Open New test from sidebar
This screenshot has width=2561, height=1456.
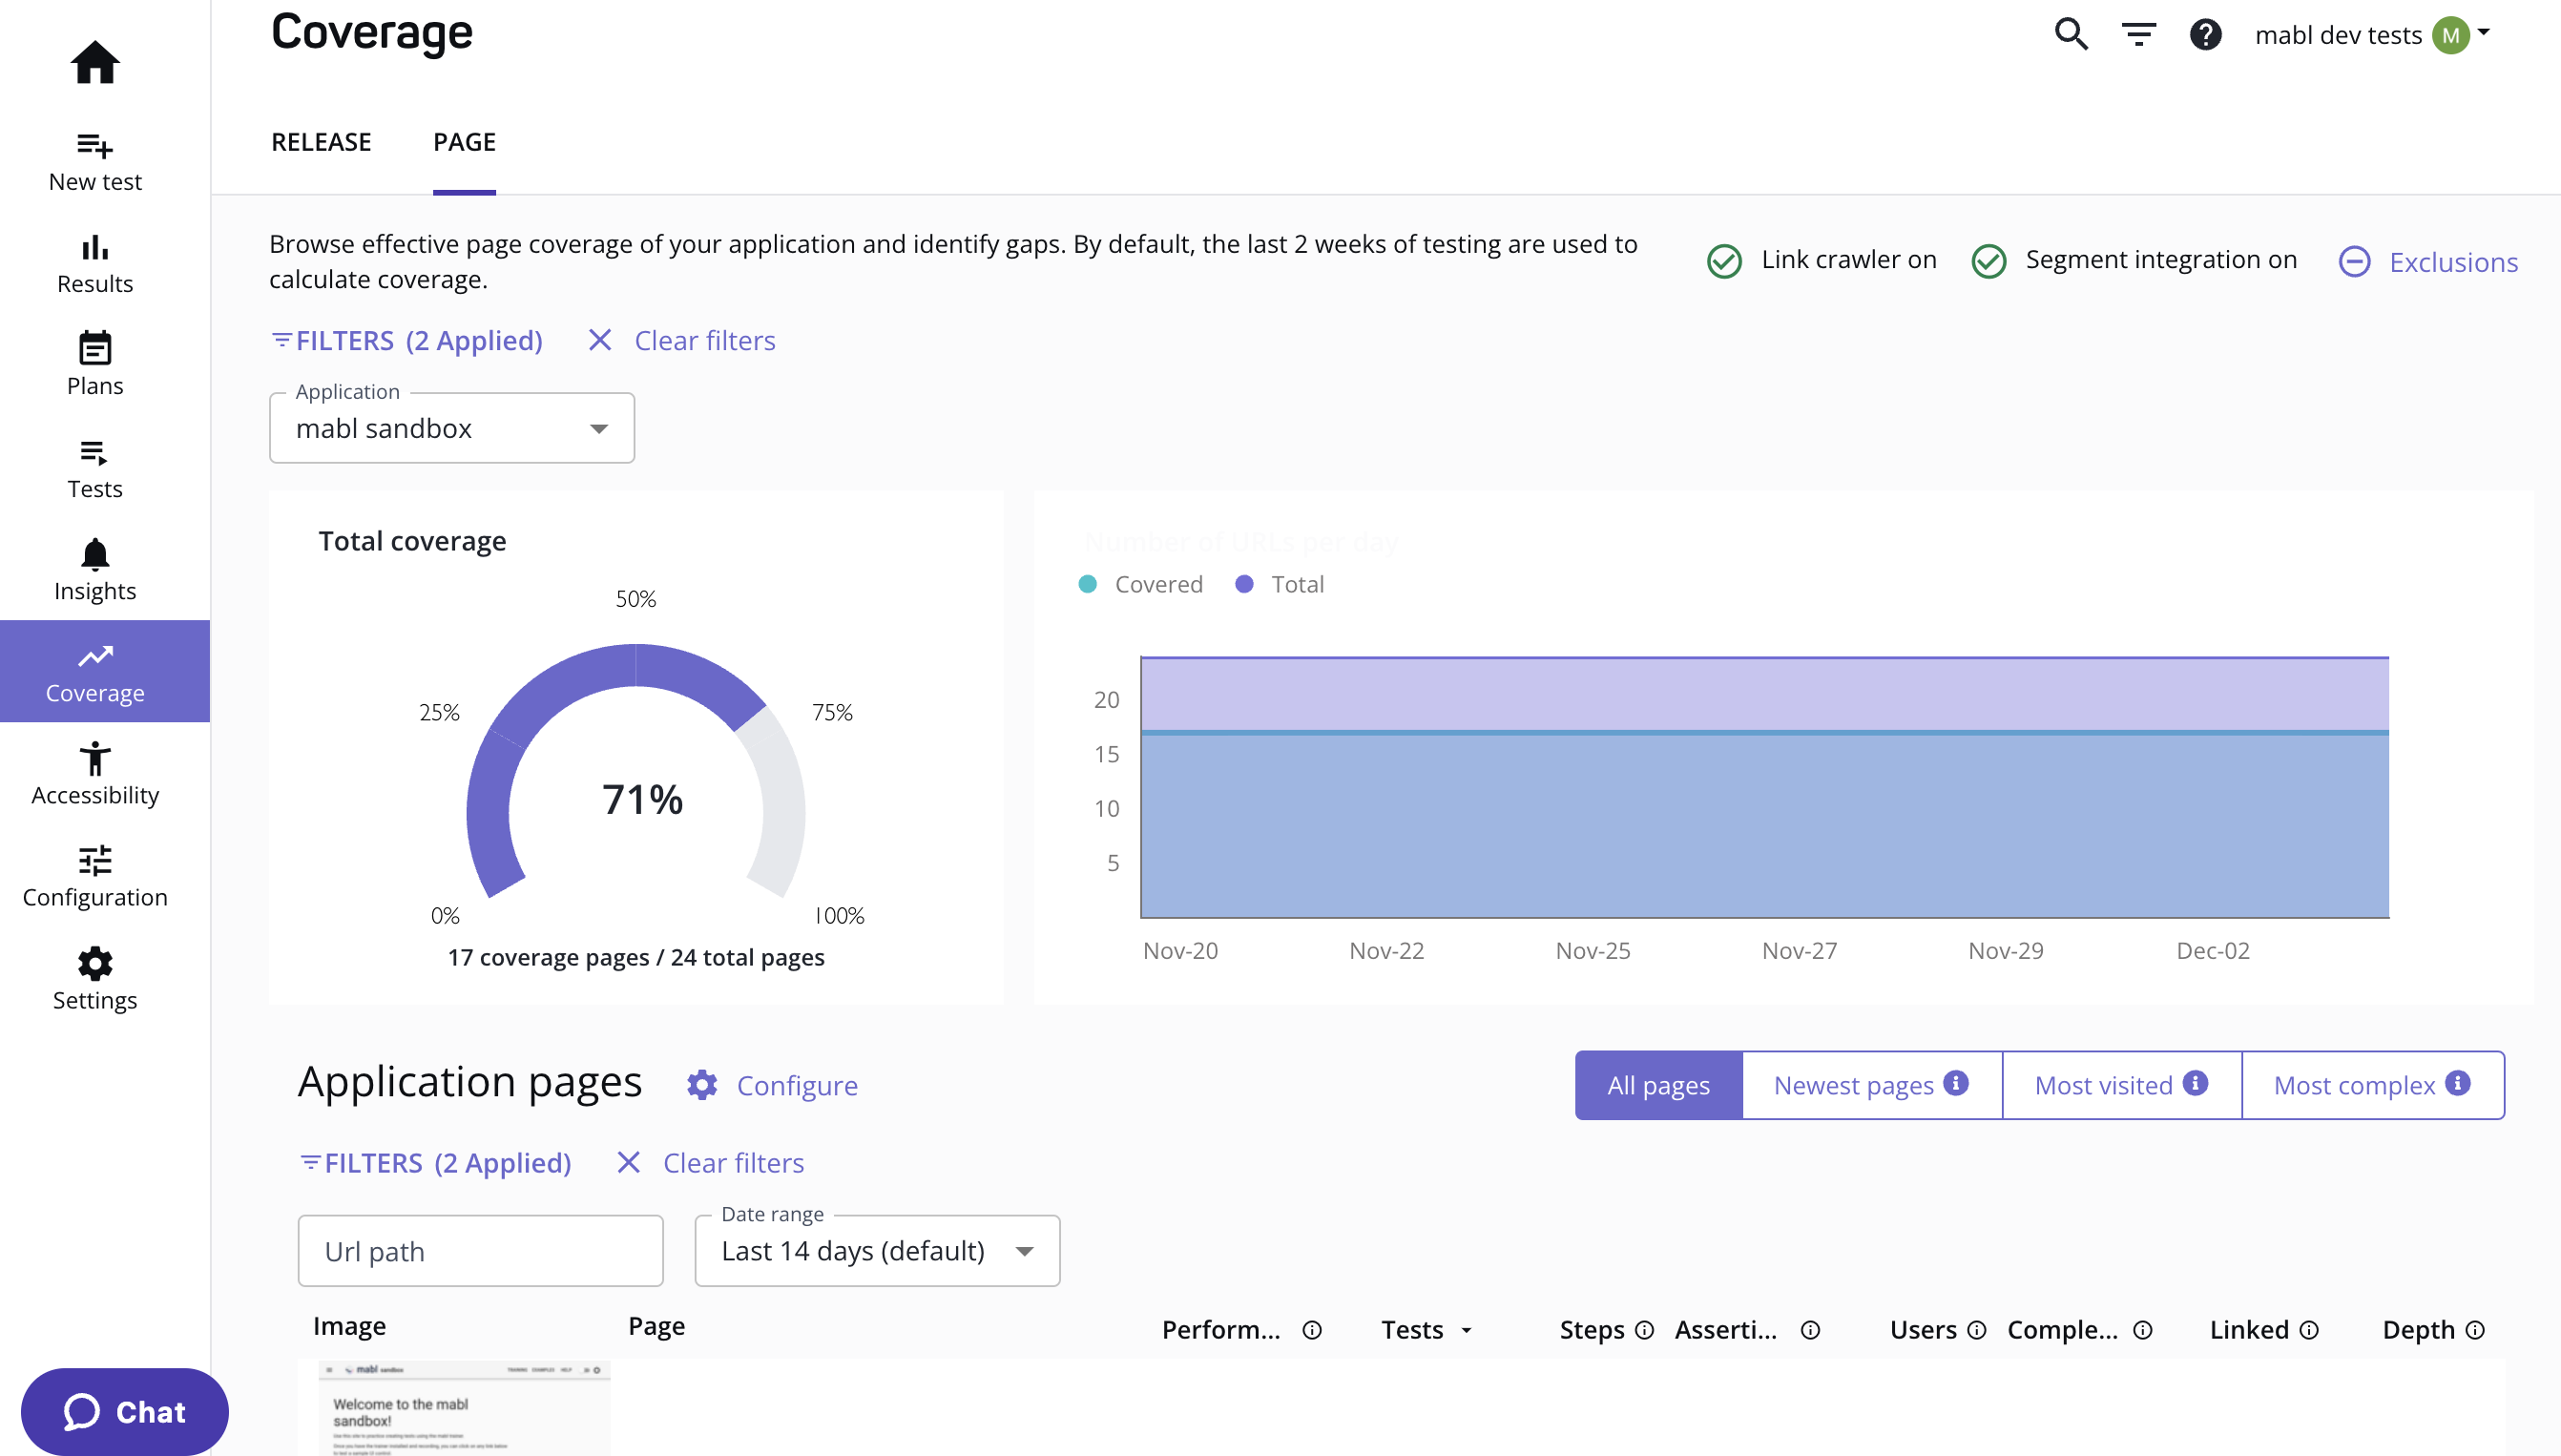(x=95, y=162)
